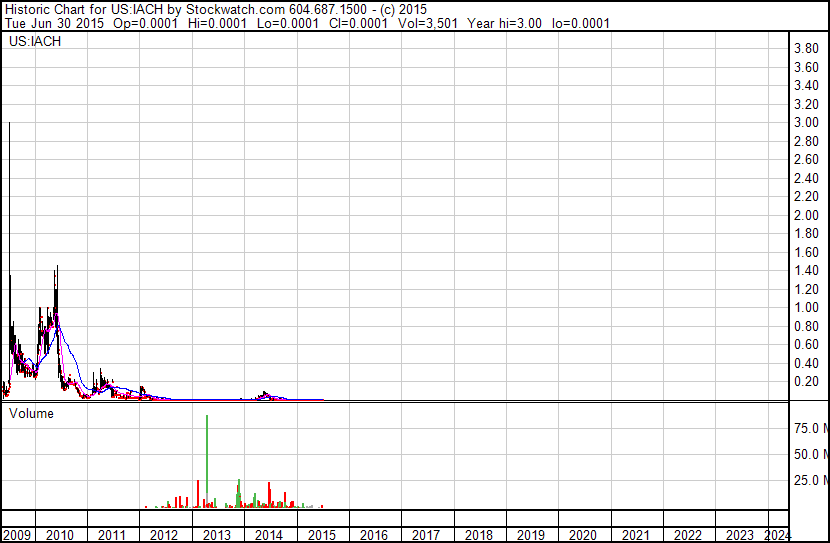Click the US:IACH ticker label in chart

pos(35,41)
